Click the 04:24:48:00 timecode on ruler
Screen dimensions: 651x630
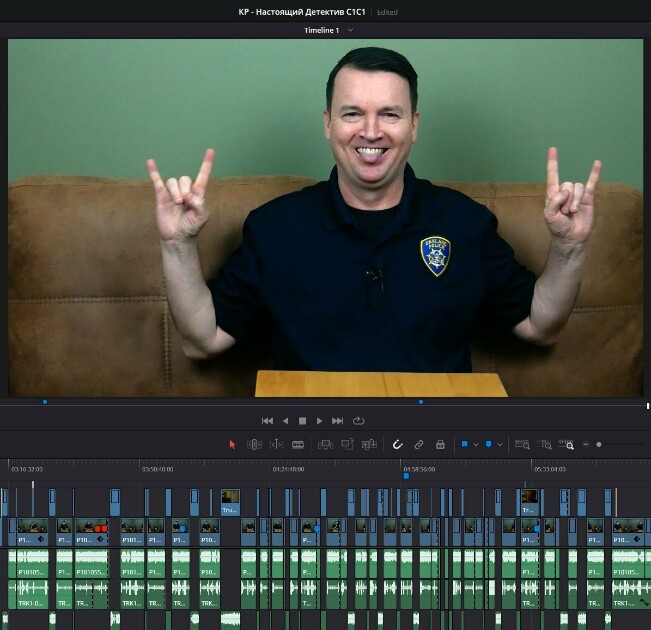coord(289,469)
